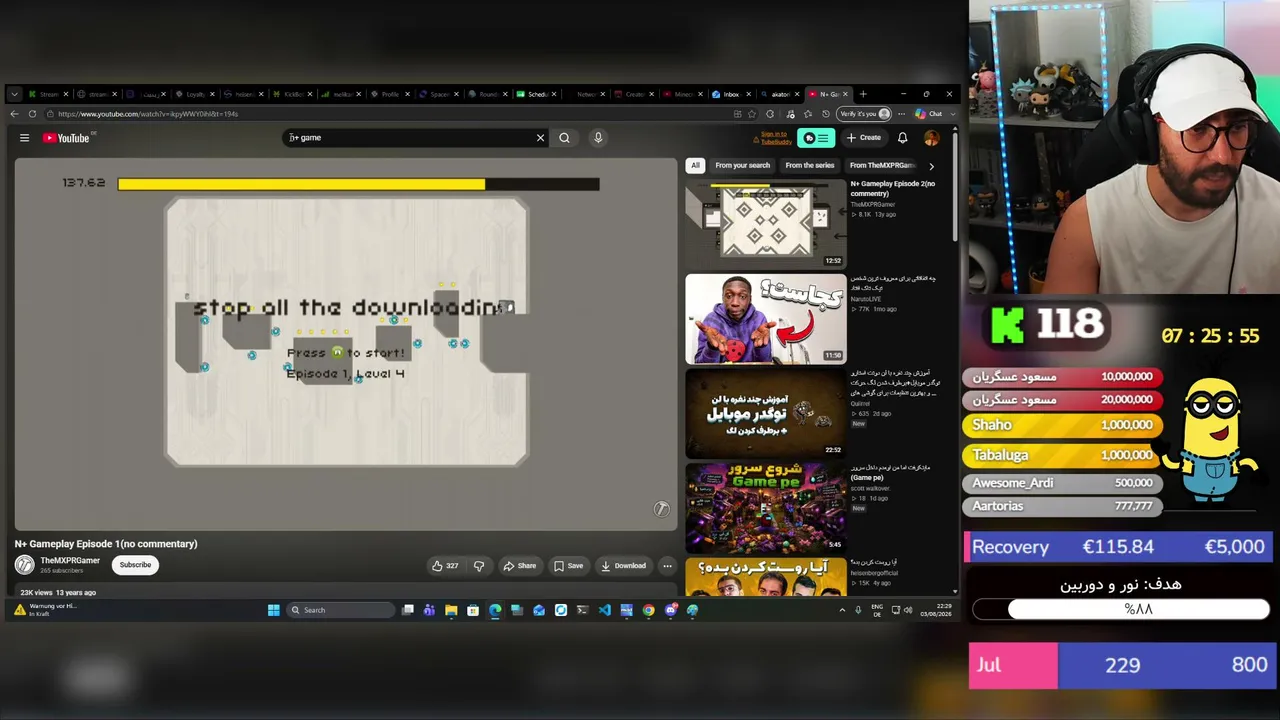The height and width of the screenshot is (720, 1280).
Task: Open the weather warning taskbar widget
Action: click(45, 610)
